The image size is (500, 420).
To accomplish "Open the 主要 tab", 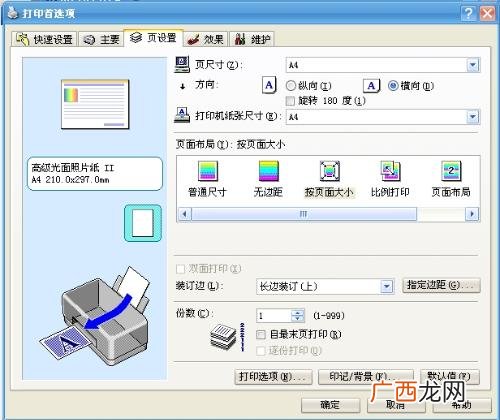I will [x=101, y=39].
